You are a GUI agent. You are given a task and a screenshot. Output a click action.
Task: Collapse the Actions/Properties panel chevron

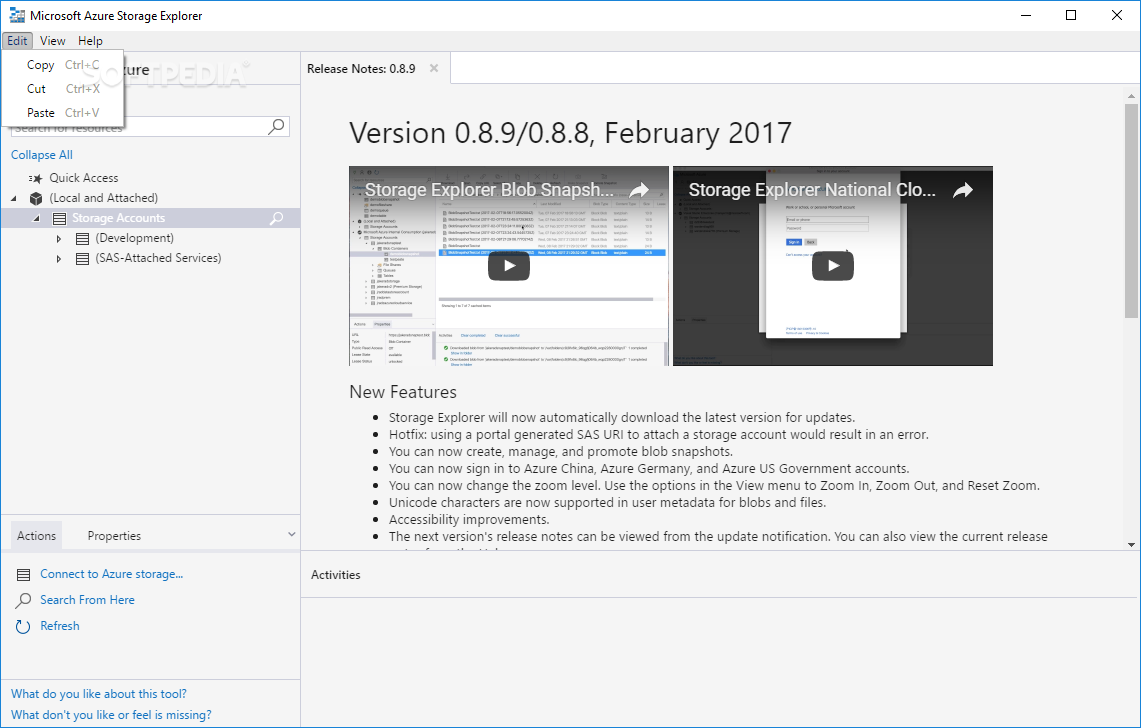click(x=291, y=534)
